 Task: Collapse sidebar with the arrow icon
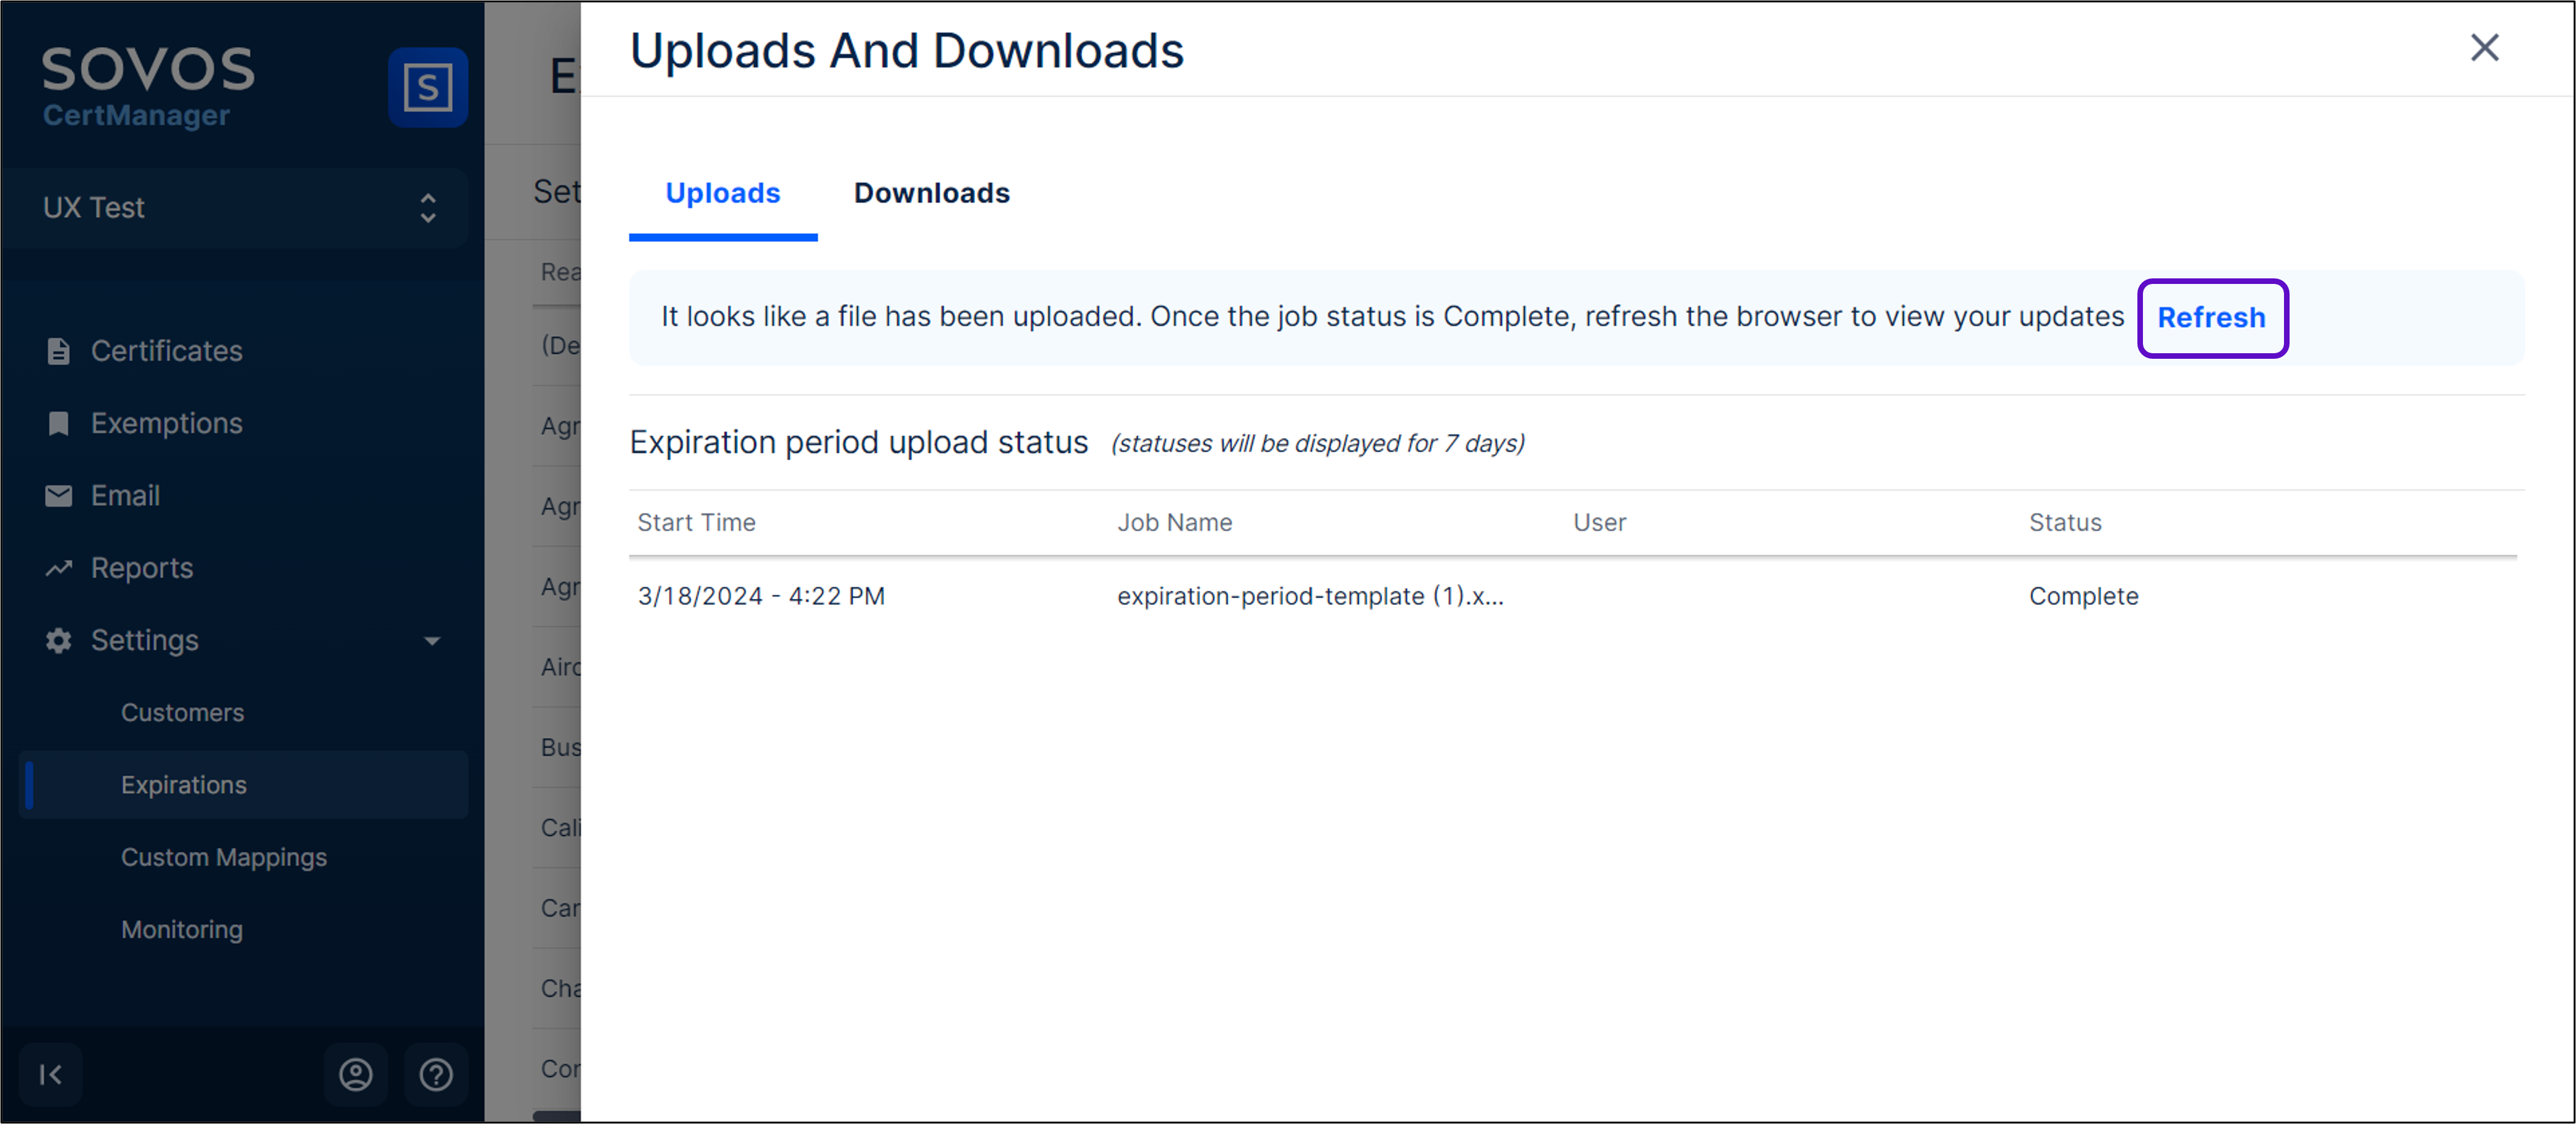(x=50, y=1074)
